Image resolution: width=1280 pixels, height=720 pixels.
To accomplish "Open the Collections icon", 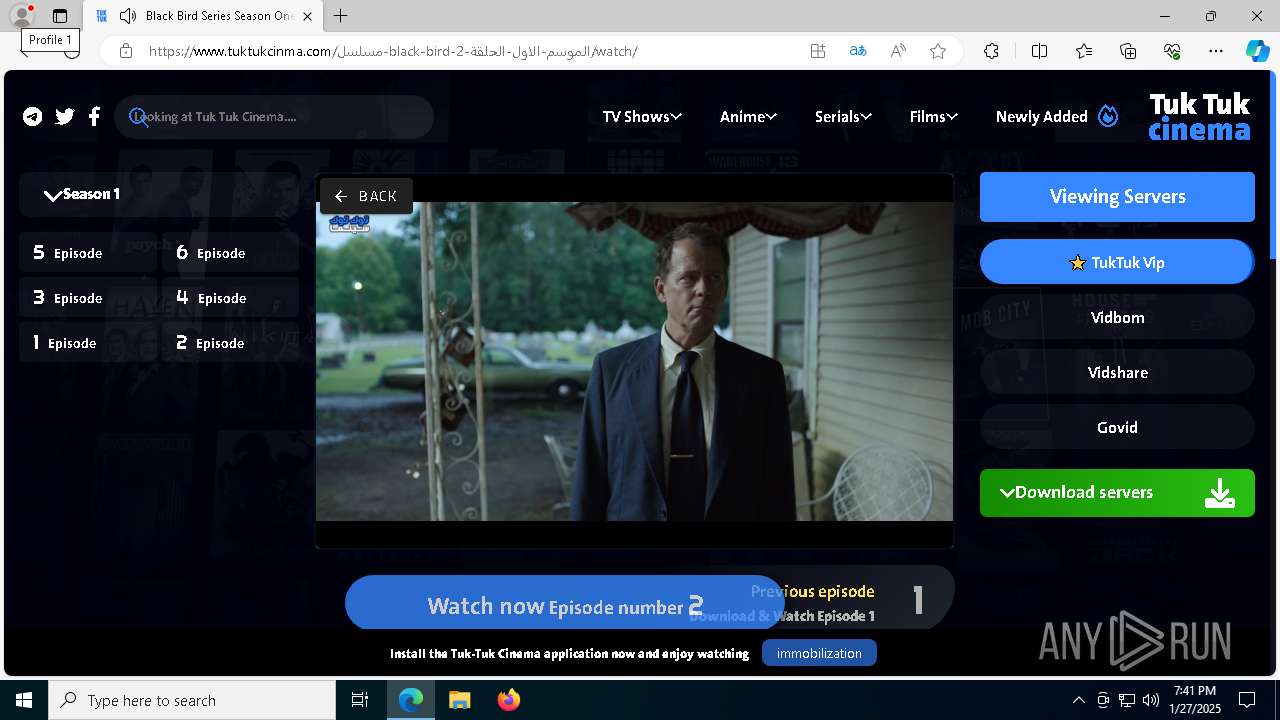I will point(1128,51).
